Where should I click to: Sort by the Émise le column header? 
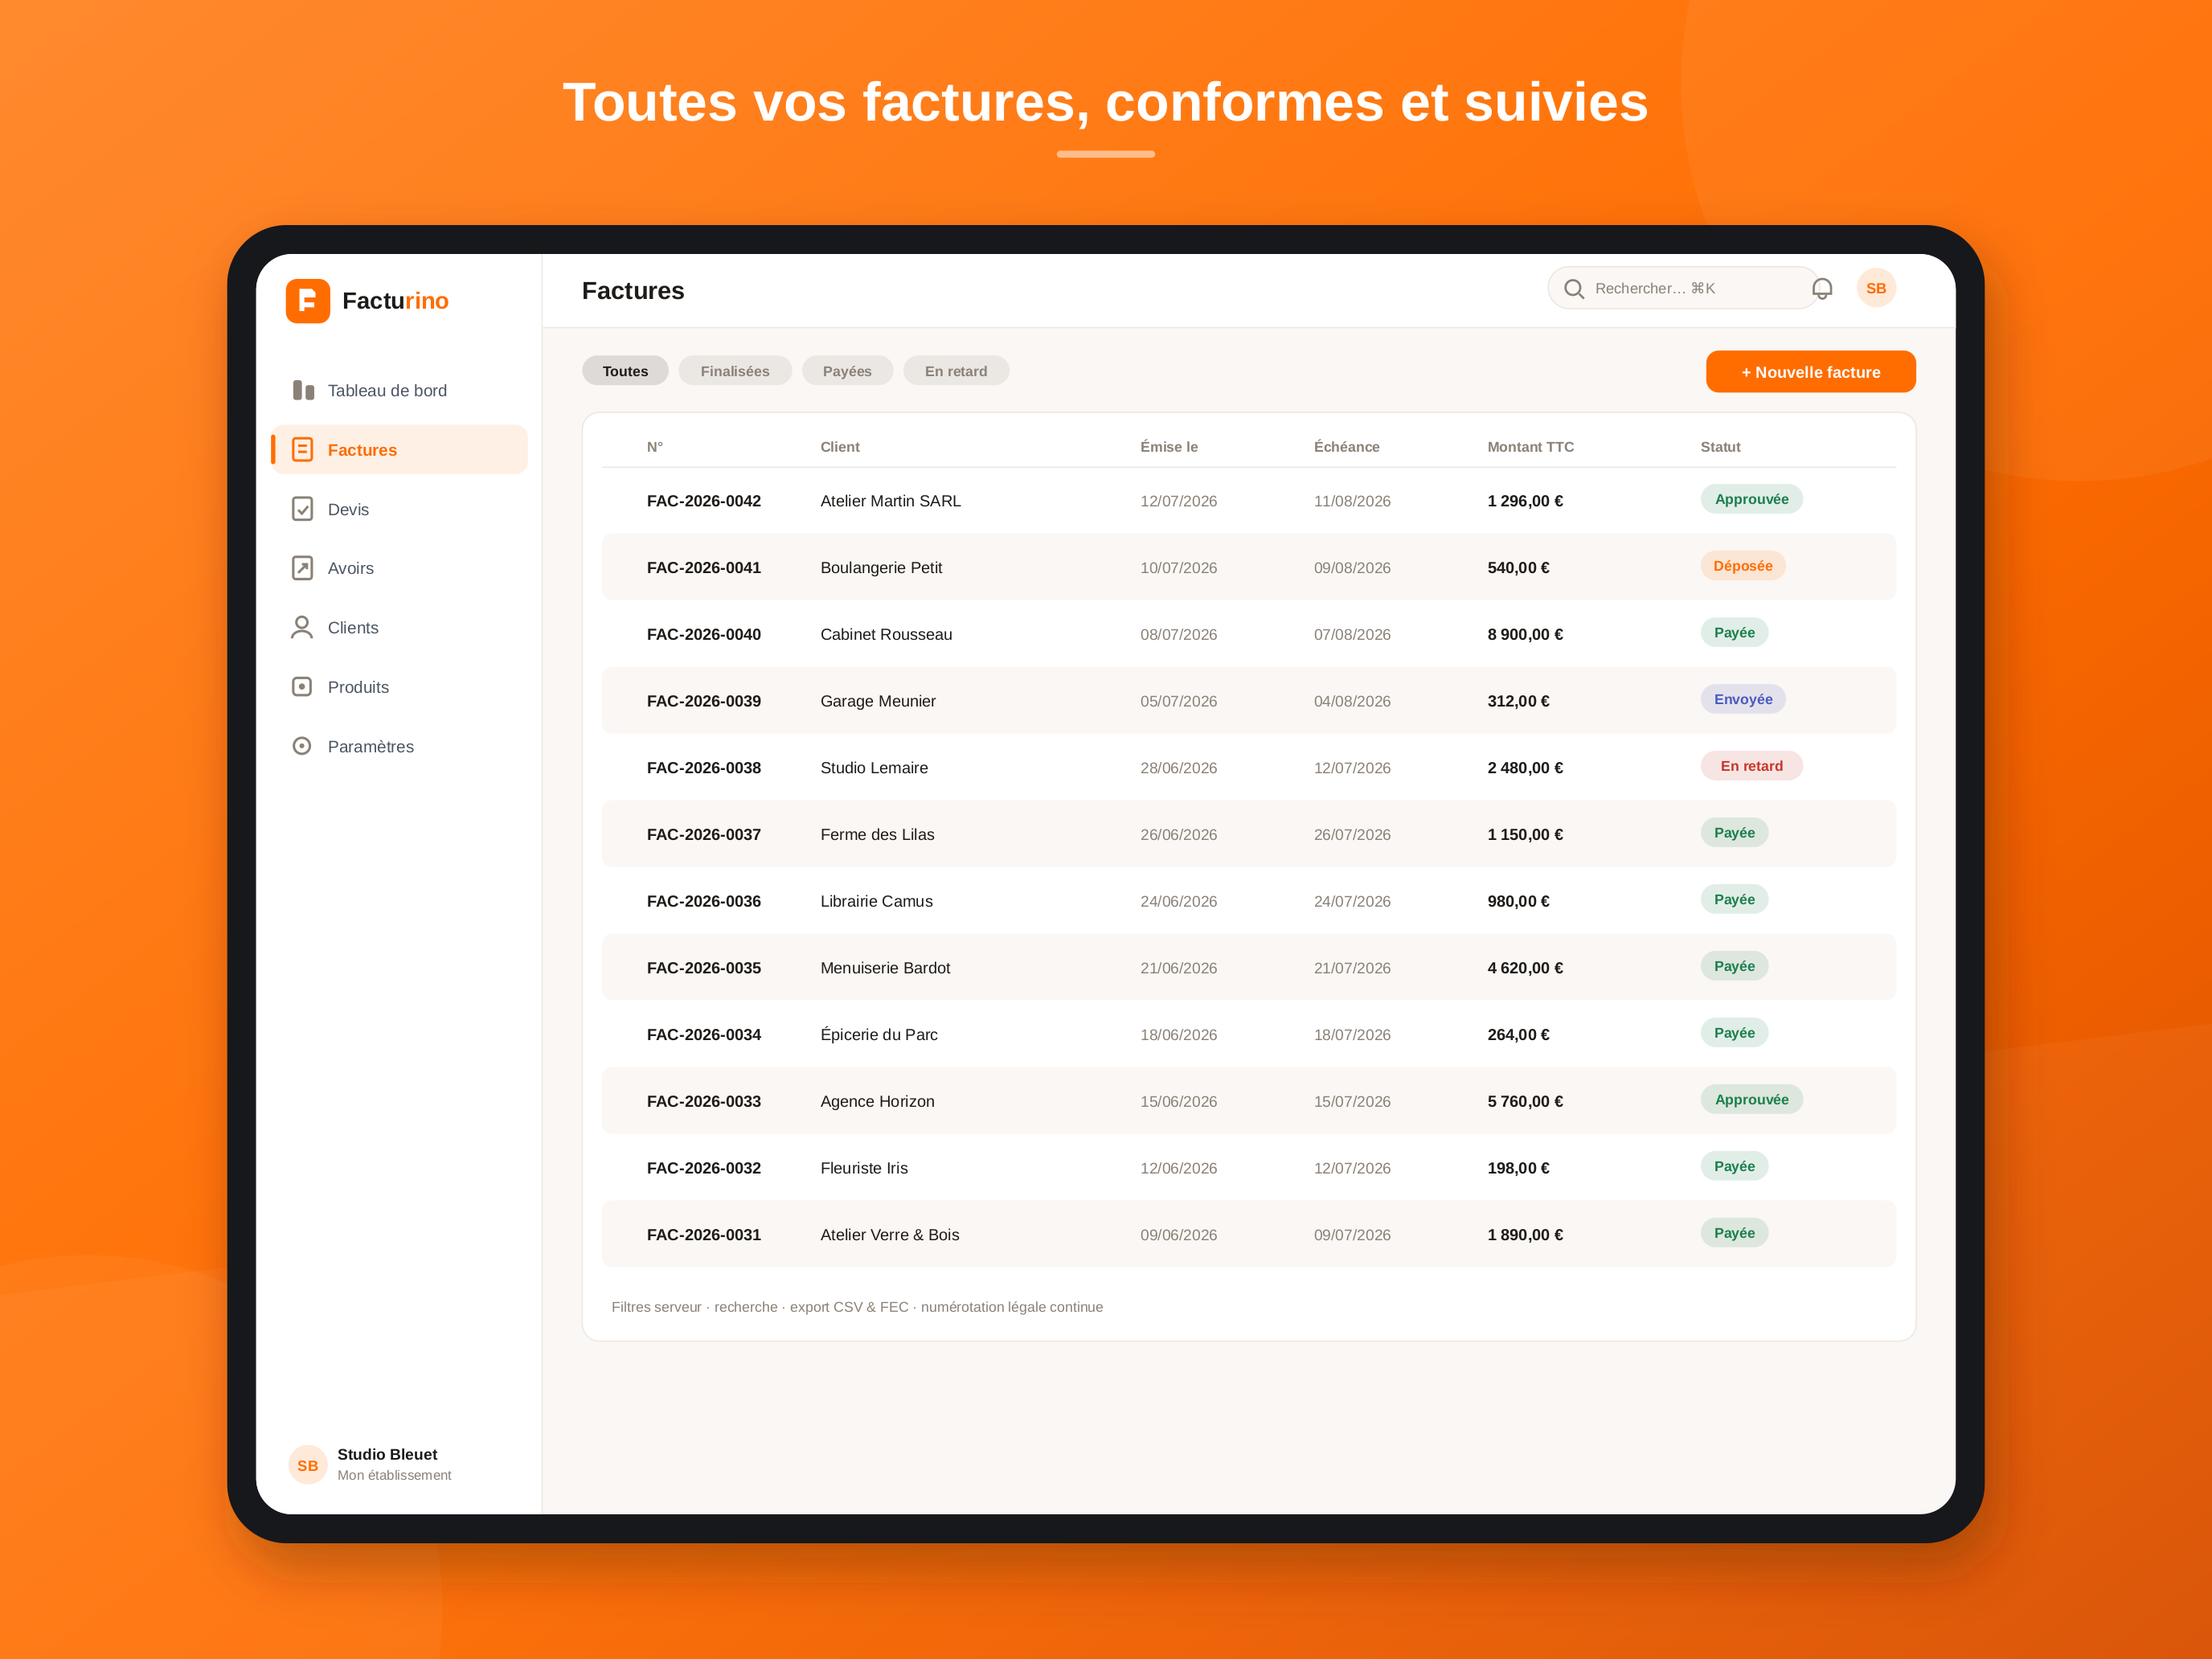pyautogui.click(x=1169, y=447)
